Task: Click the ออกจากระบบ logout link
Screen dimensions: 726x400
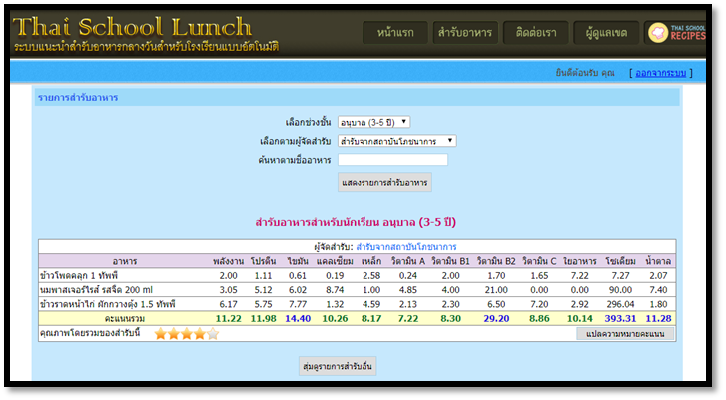Action: (x=660, y=73)
